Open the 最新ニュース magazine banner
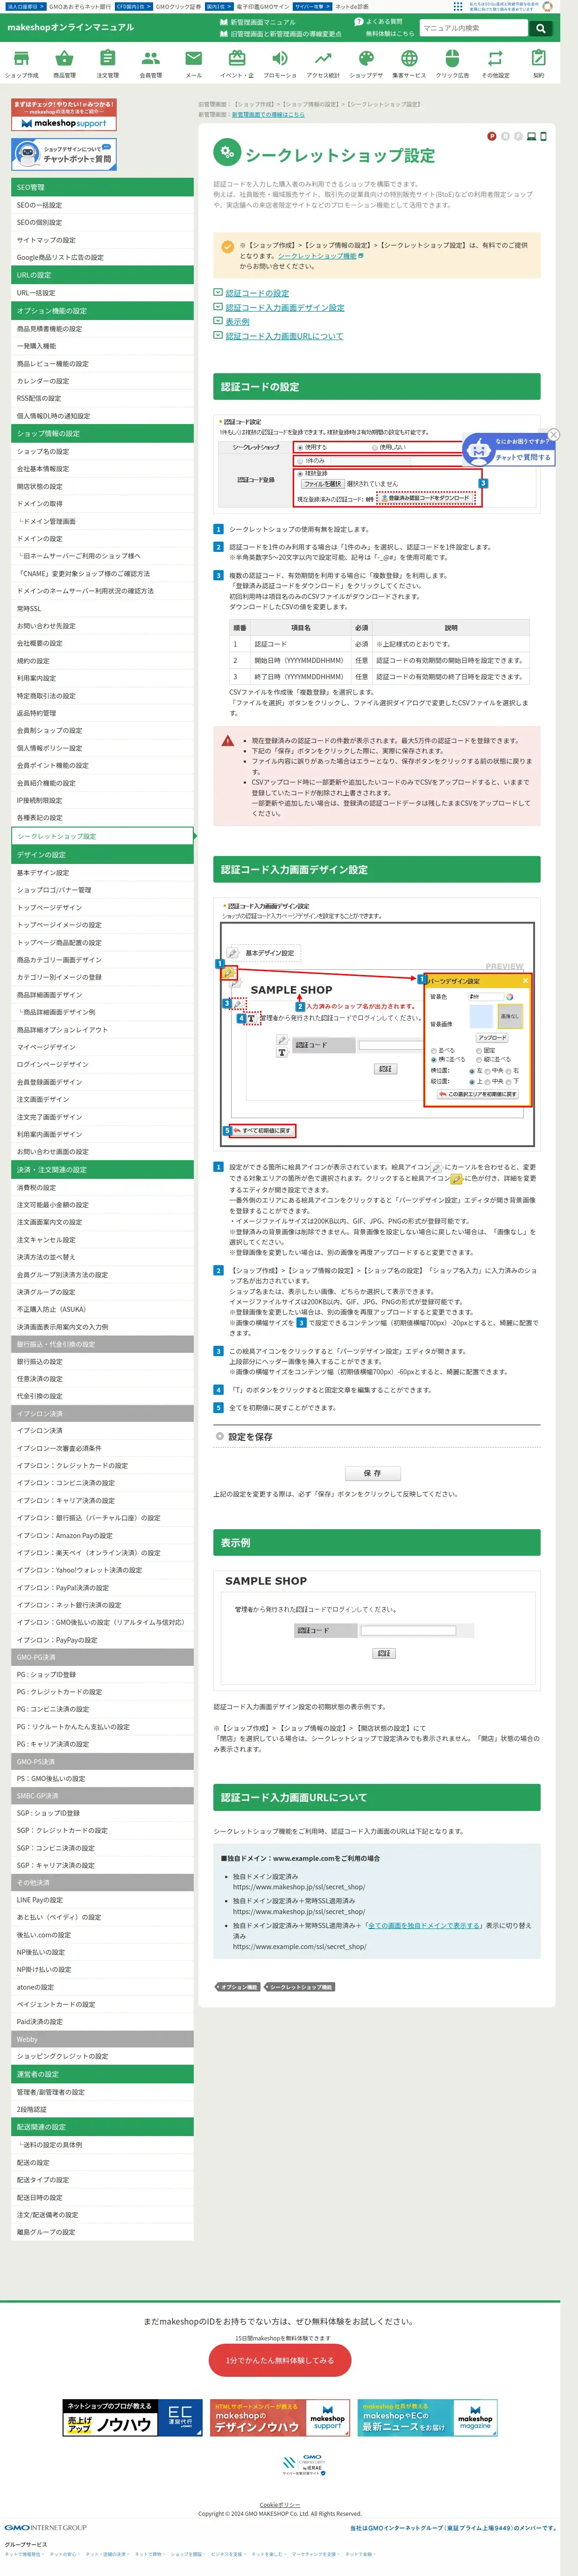 pyautogui.click(x=427, y=2418)
